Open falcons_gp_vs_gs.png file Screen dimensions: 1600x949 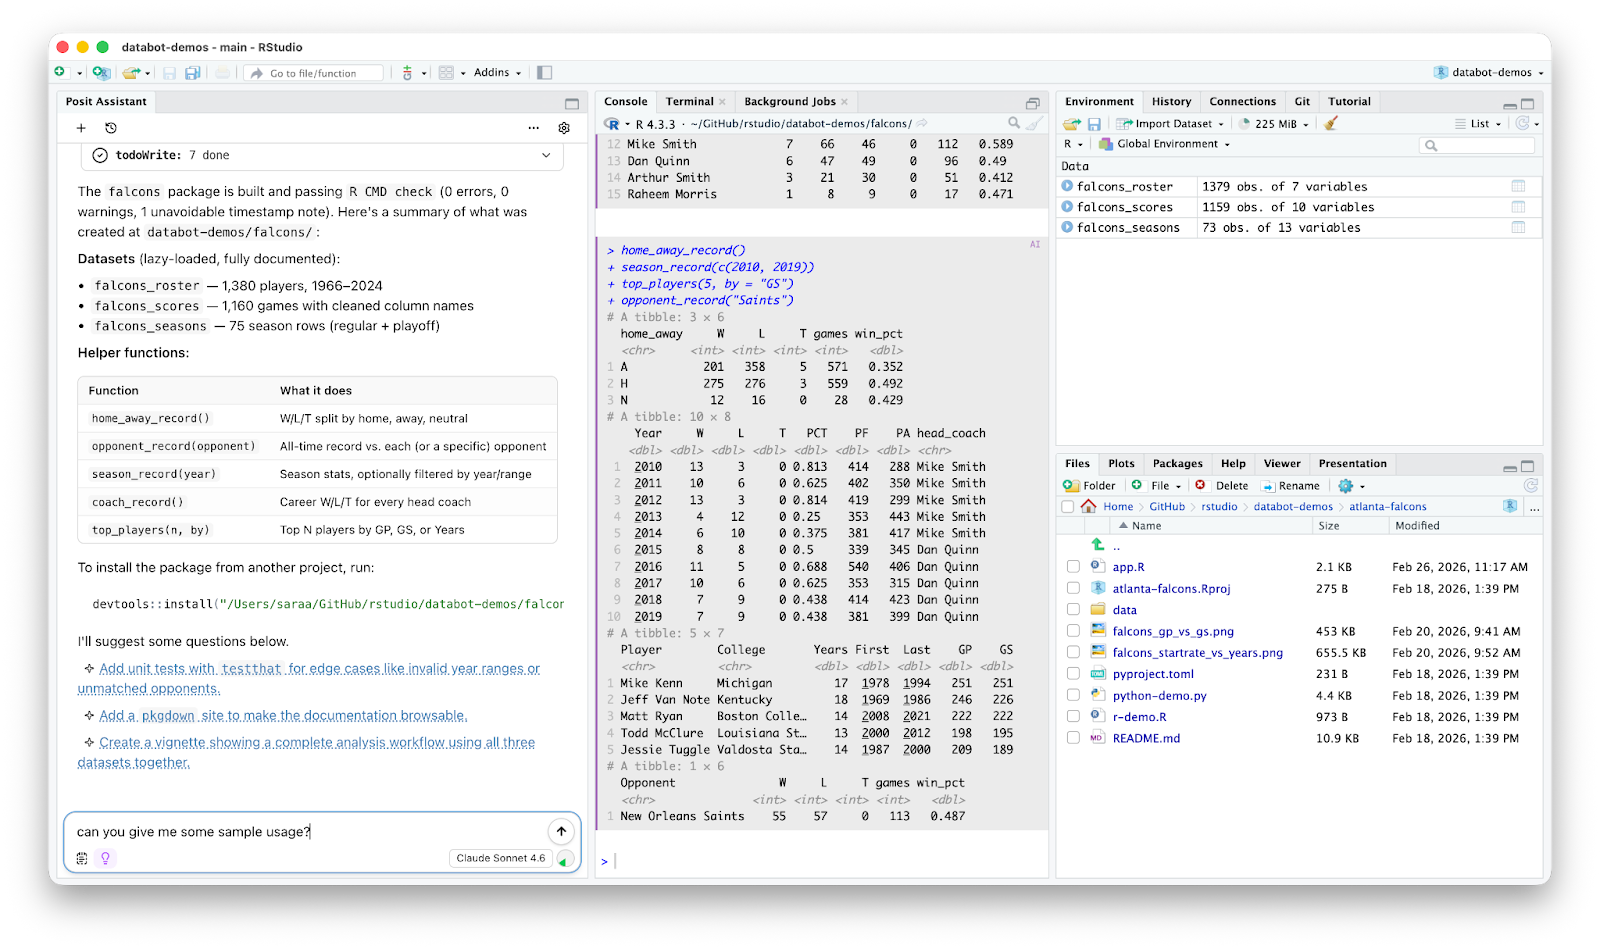pyautogui.click(x=1173, y=632)
